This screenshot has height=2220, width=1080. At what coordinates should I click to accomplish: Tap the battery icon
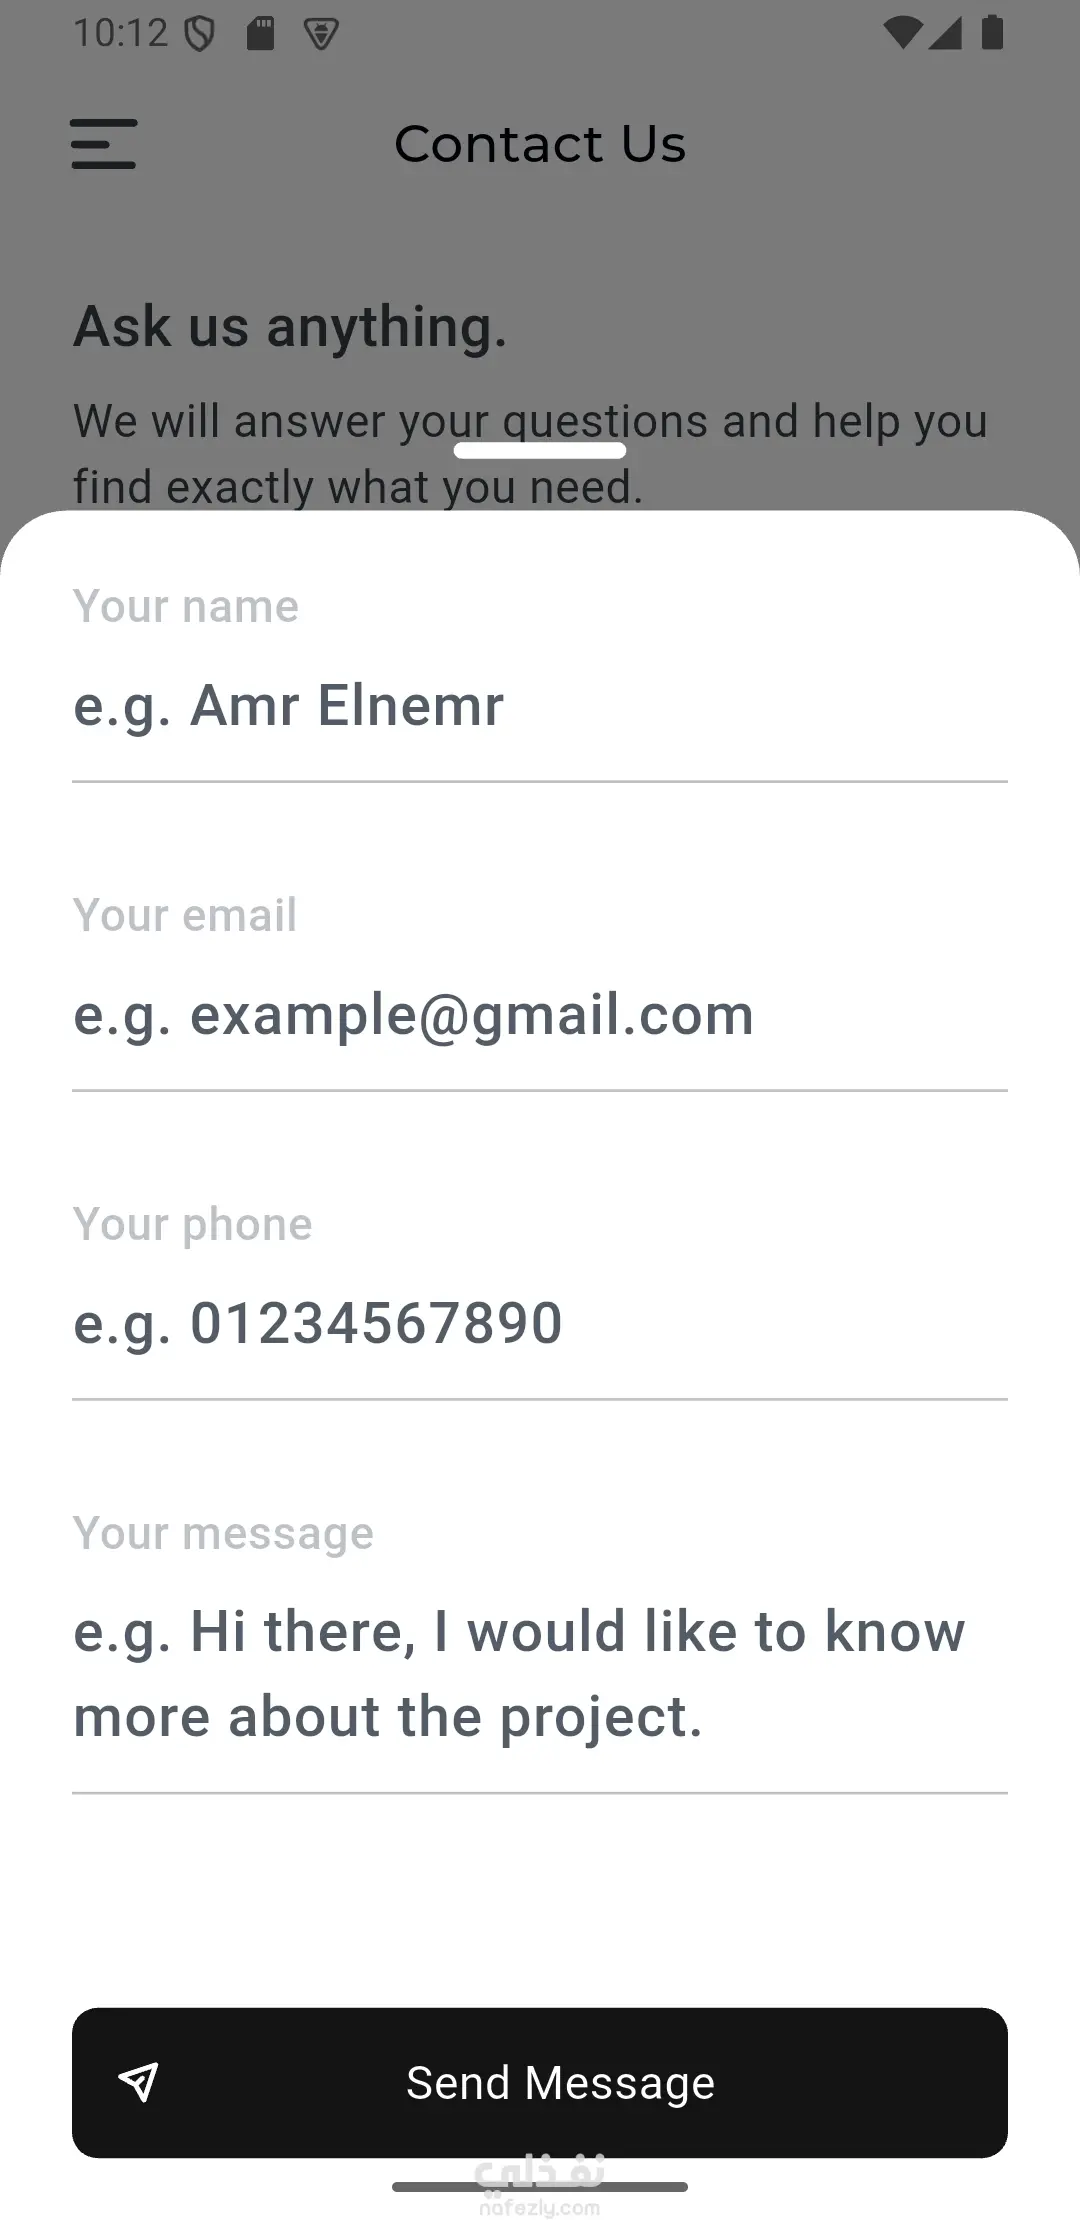992,33
